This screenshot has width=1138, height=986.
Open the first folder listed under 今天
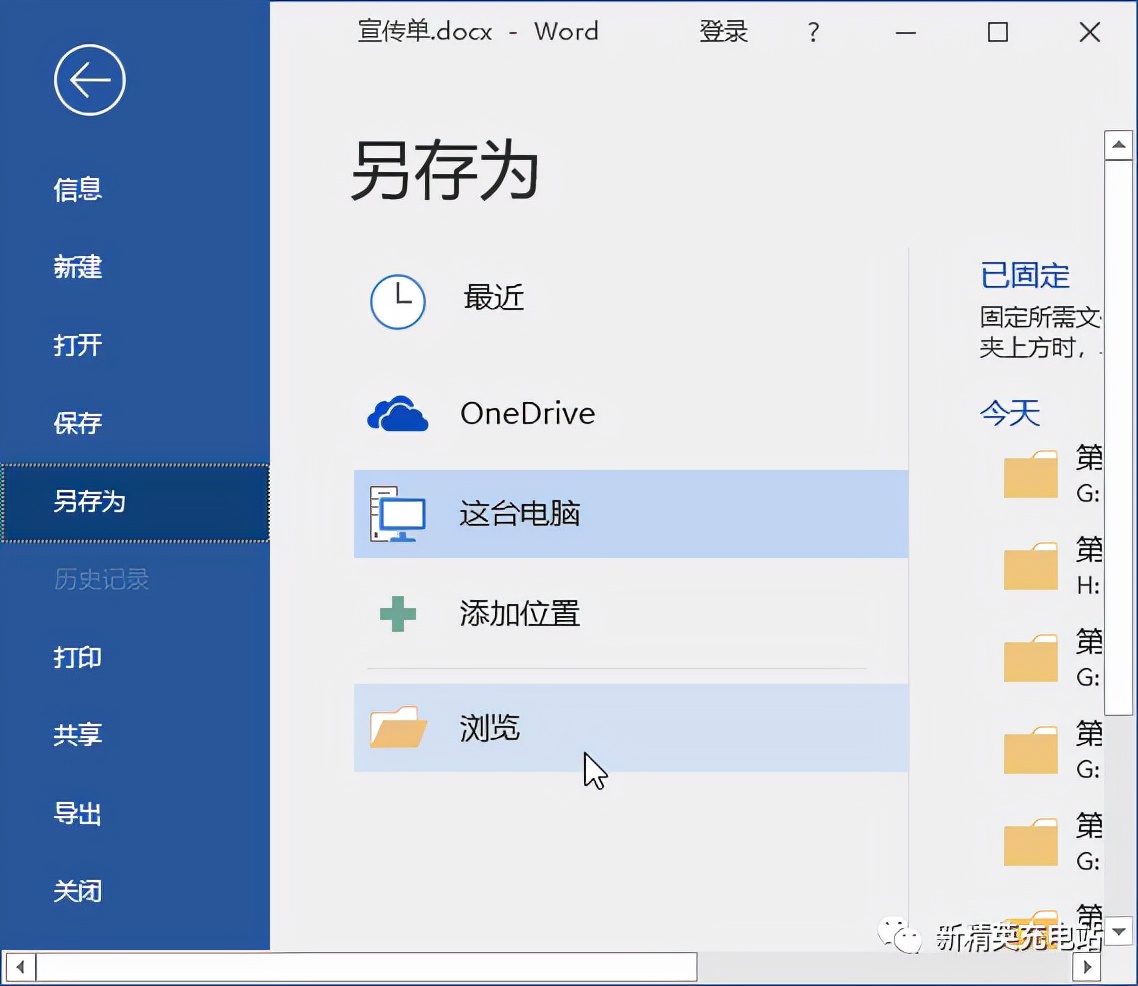pyautogui.click(x=1030, y=473)
